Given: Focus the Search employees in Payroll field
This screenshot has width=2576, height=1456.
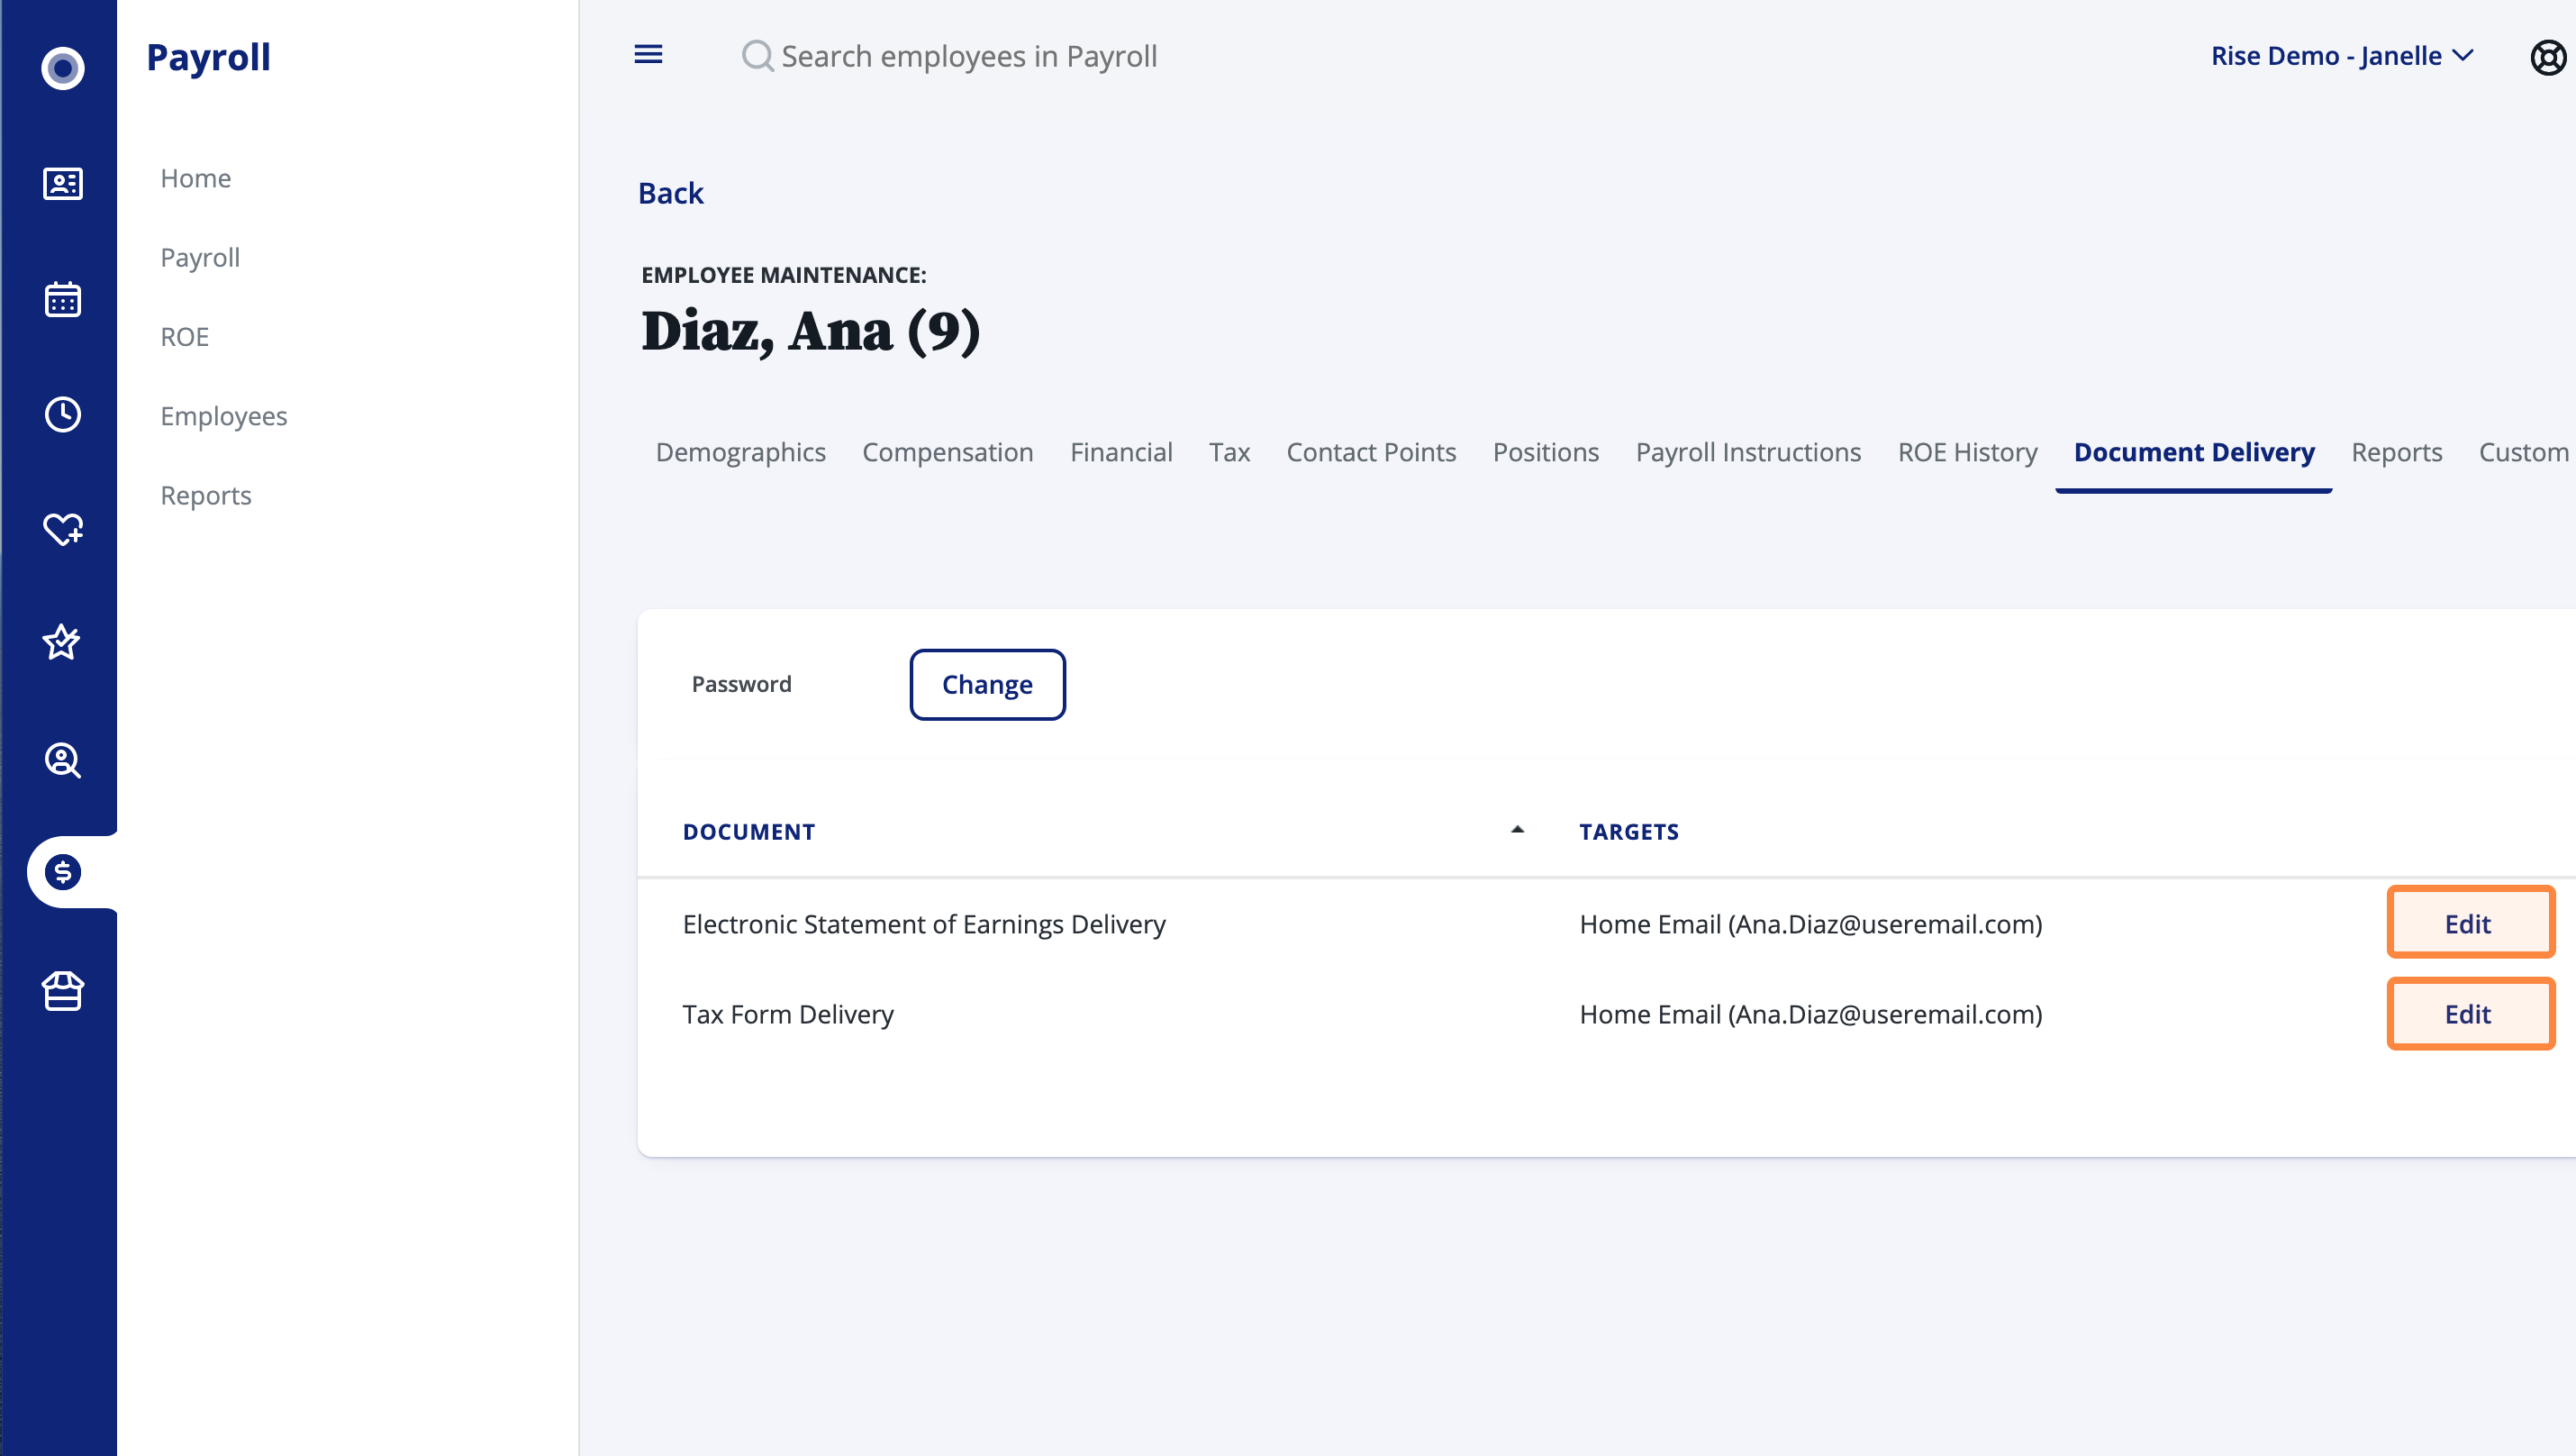Looking at the screenshot, I should pyautogui.click(x=968, y=56).
